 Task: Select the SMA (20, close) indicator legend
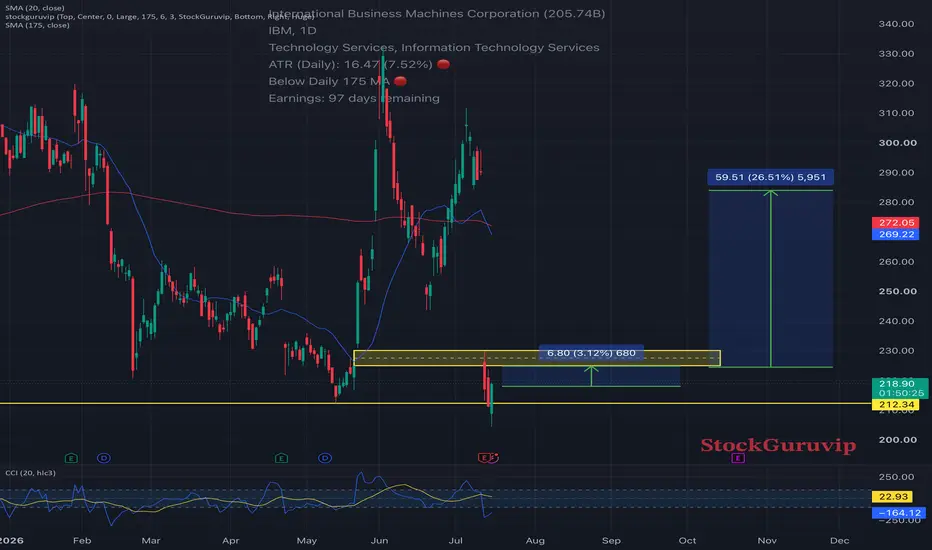point(34,8)
